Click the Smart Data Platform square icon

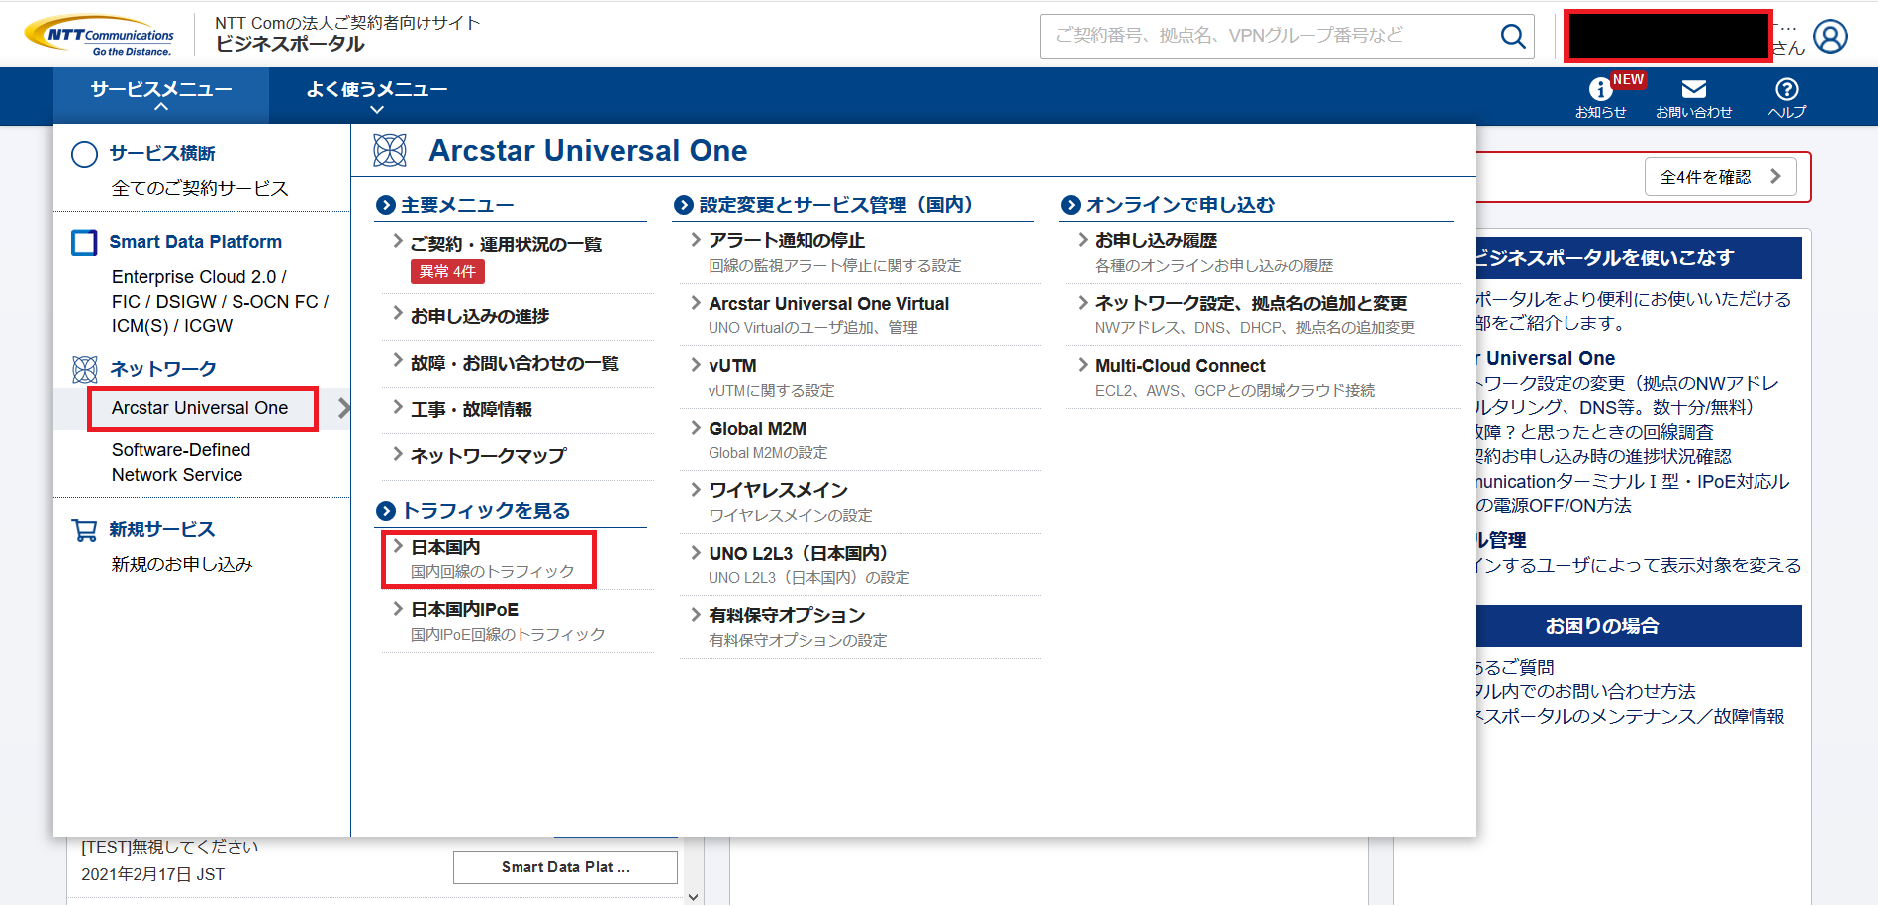pyautogui.click(x=84, y=243)
